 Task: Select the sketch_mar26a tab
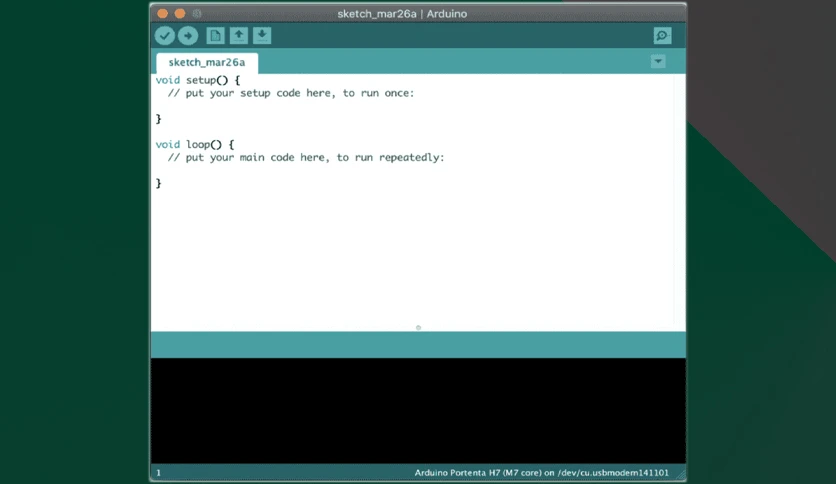[x=207, y=62]
